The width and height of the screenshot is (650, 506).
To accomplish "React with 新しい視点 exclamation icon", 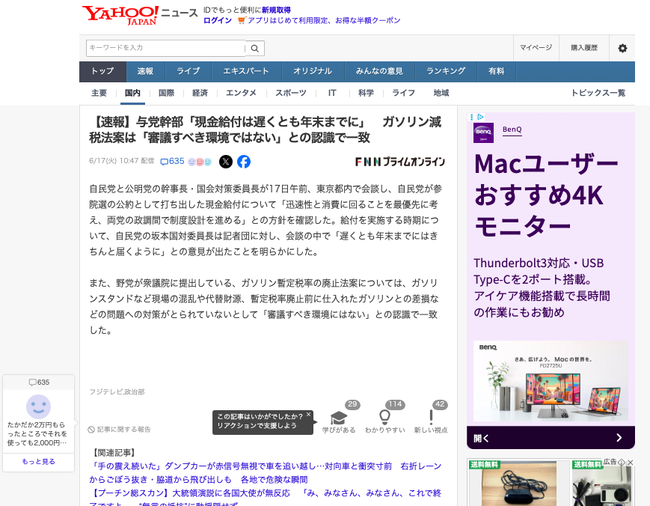I will tap(431, 418).
